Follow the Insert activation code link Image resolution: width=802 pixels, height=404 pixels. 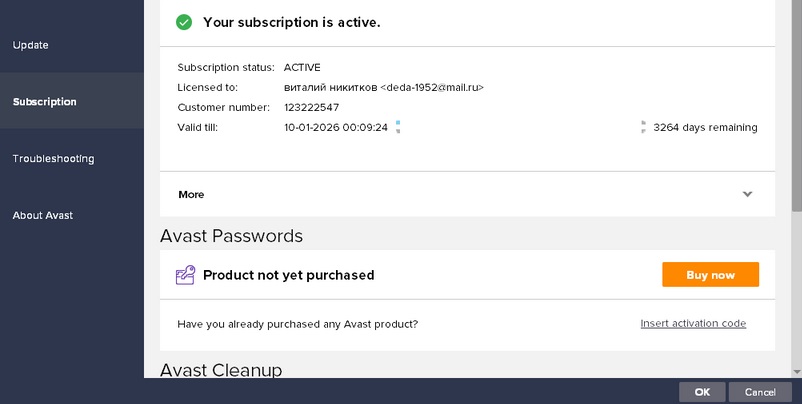(693, 323)
